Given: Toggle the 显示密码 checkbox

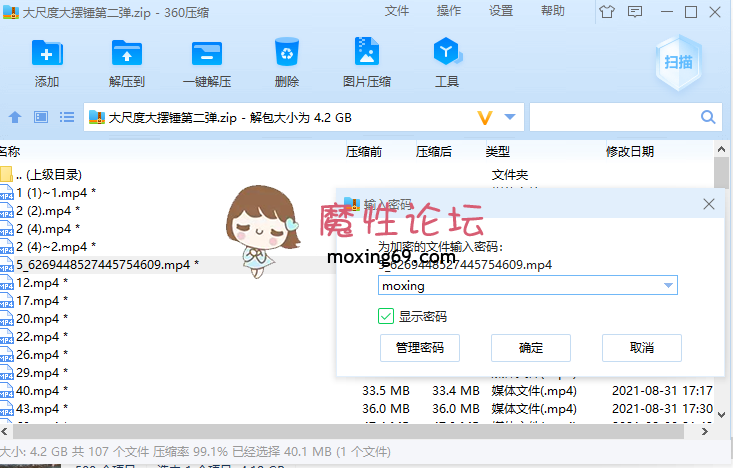Looking at the screenshot, I should (386, 316).
